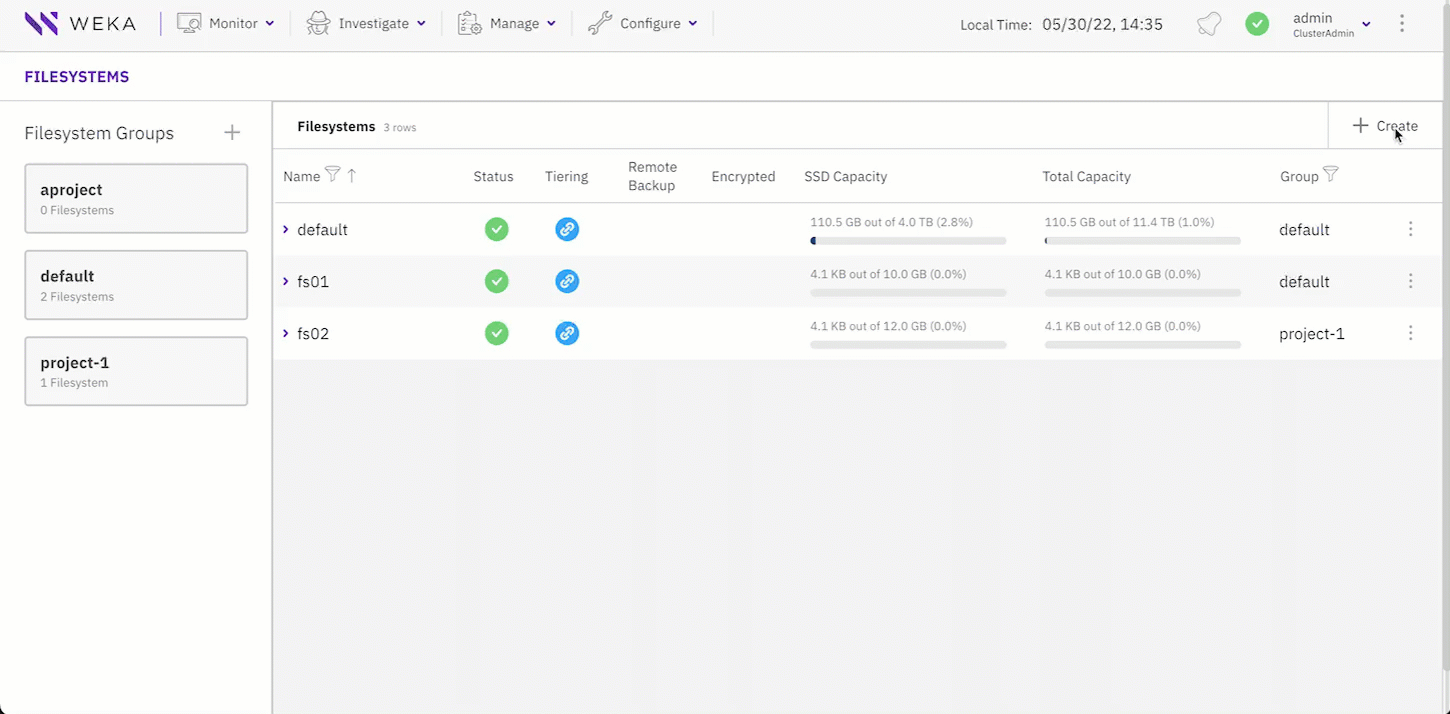Click the Group column filter icon

coord(1330,173)
